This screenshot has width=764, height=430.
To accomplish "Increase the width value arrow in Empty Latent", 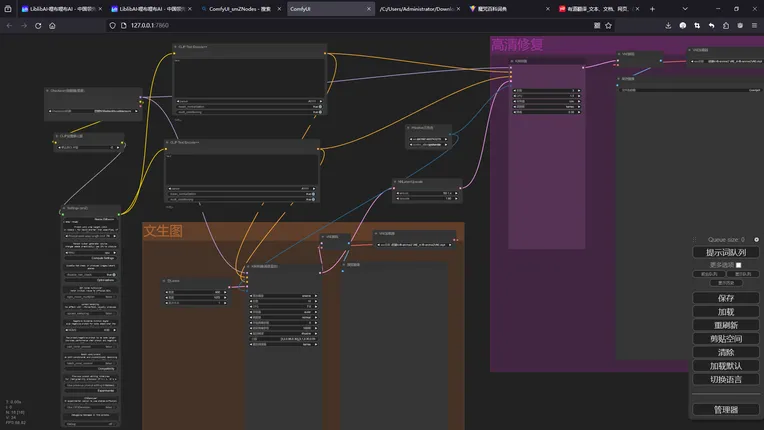I will tap(224, 292).
